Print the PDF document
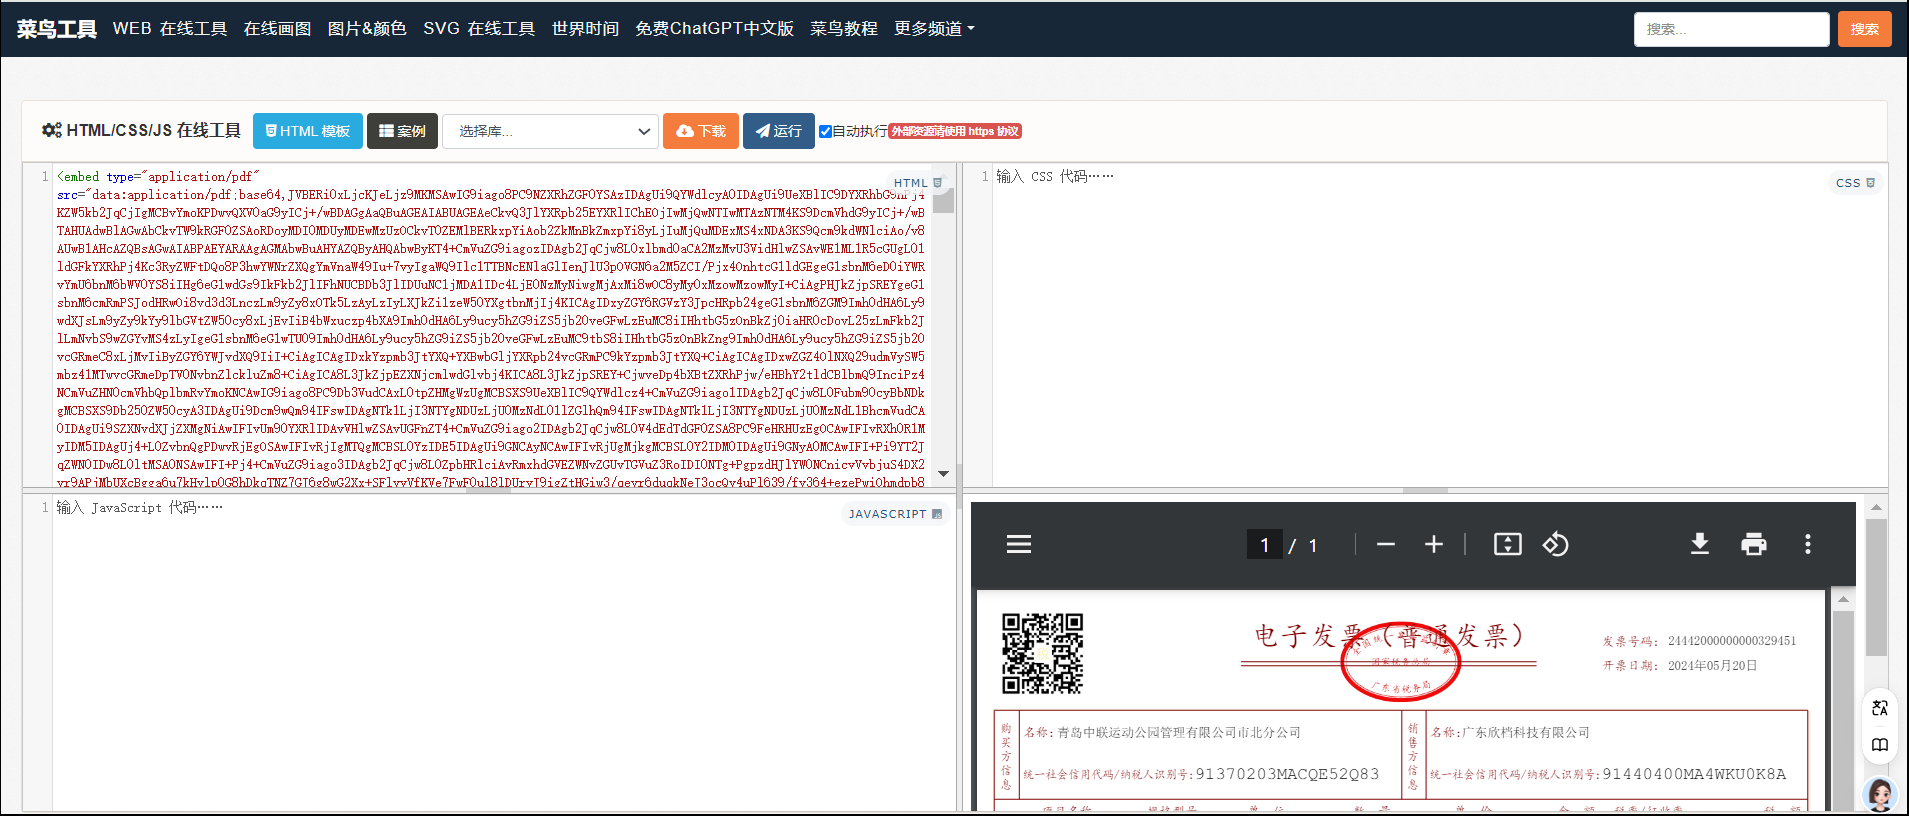Viewport: 1909px width, 816px height. pos(1754,544)
